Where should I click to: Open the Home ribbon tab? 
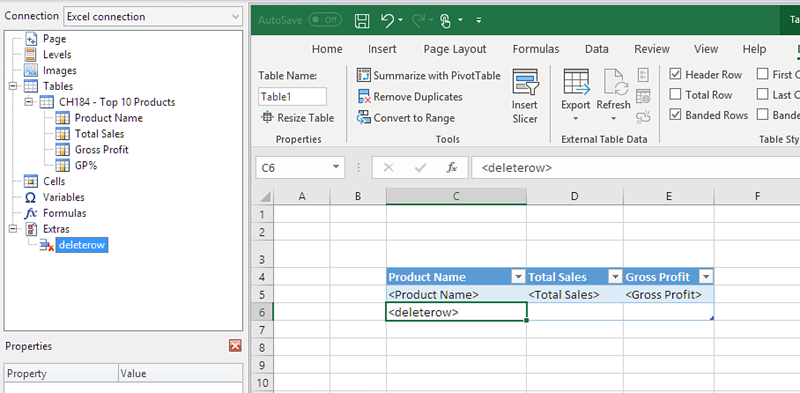pos(327,49)
